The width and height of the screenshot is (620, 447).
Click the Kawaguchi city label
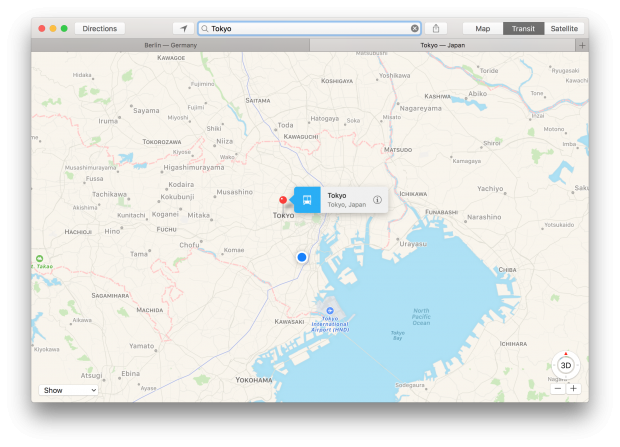coord(301,137)
